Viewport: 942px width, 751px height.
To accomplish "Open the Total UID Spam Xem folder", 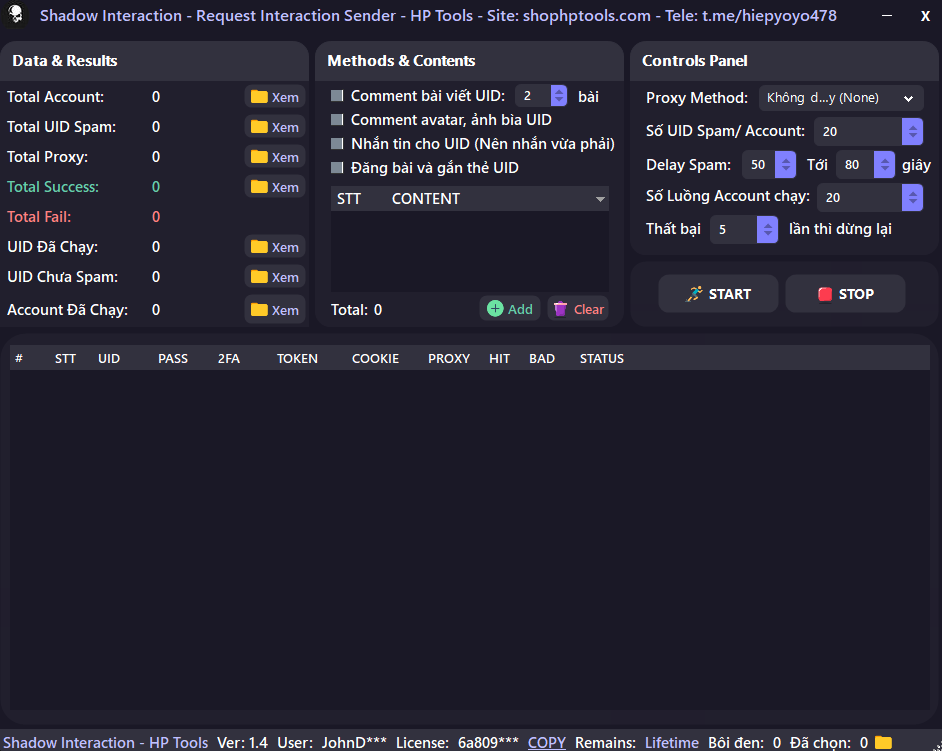I will [275, 127].
